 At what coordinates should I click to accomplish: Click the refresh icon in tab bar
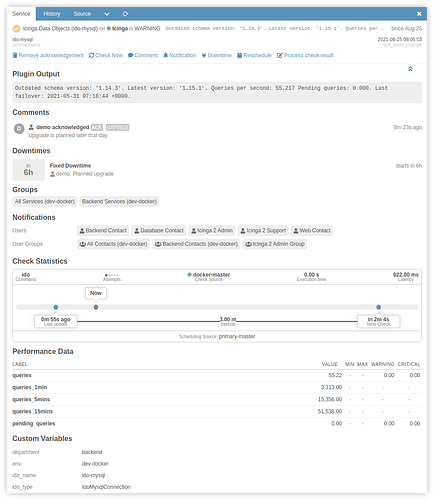(x=125, y=14)
